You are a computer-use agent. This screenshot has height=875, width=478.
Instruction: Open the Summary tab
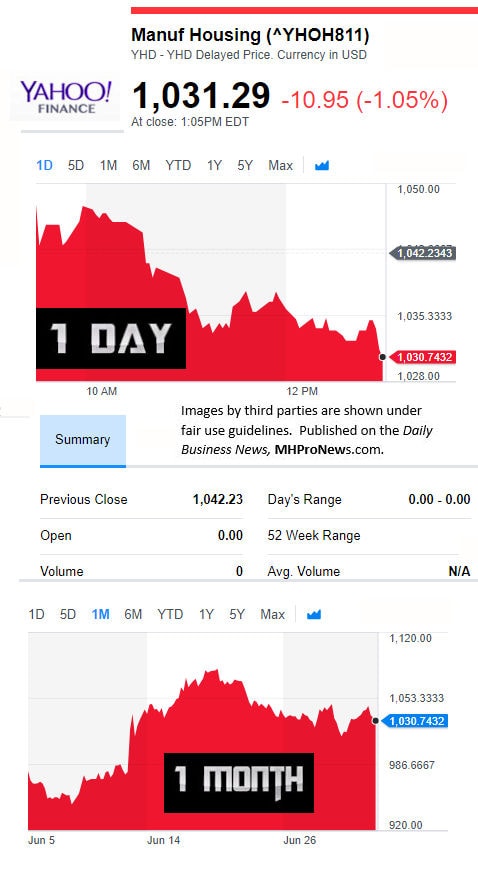(83, 440)
